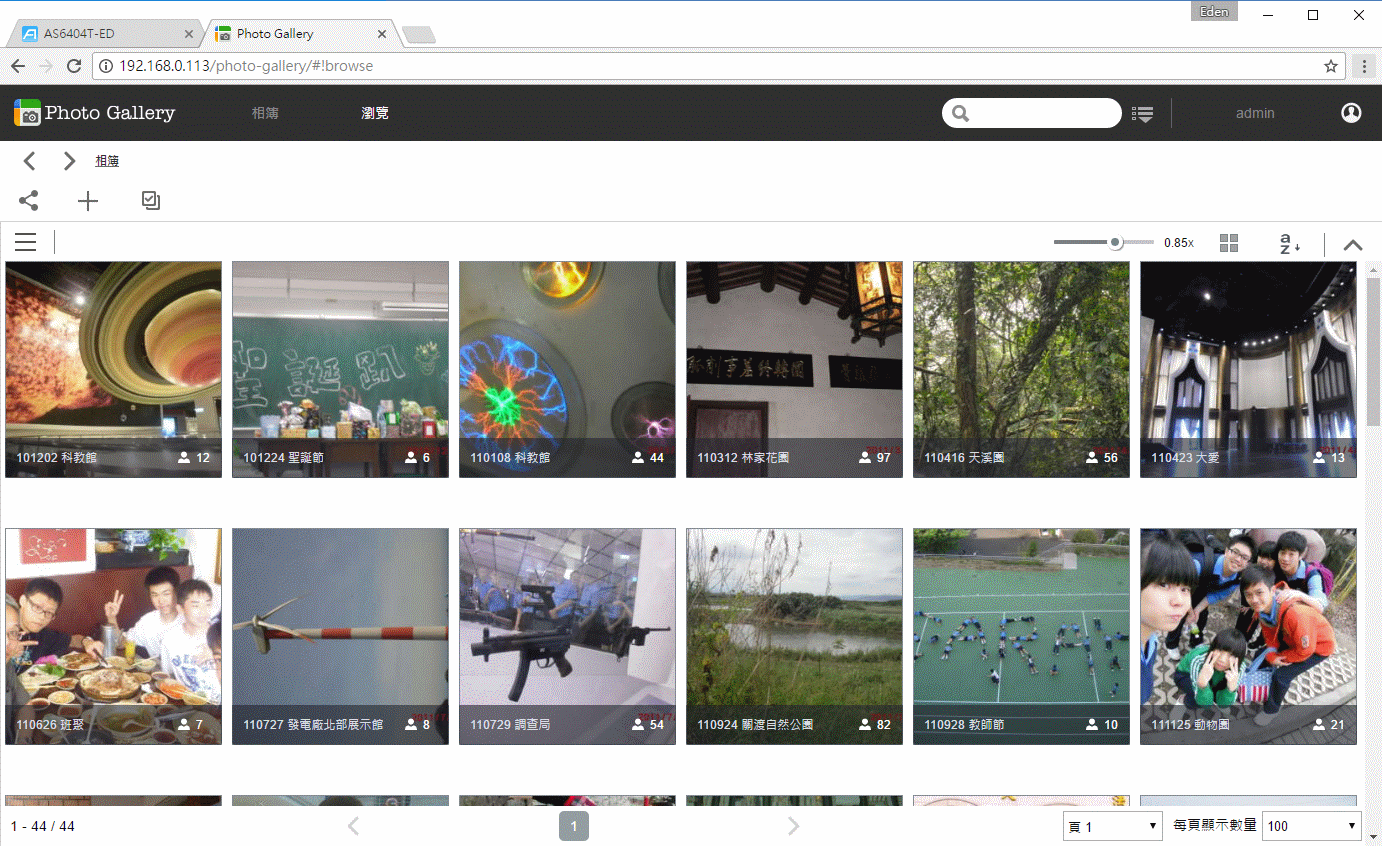Reload the page
This screenshot has width=1382, height=846.
coord(73,66)
